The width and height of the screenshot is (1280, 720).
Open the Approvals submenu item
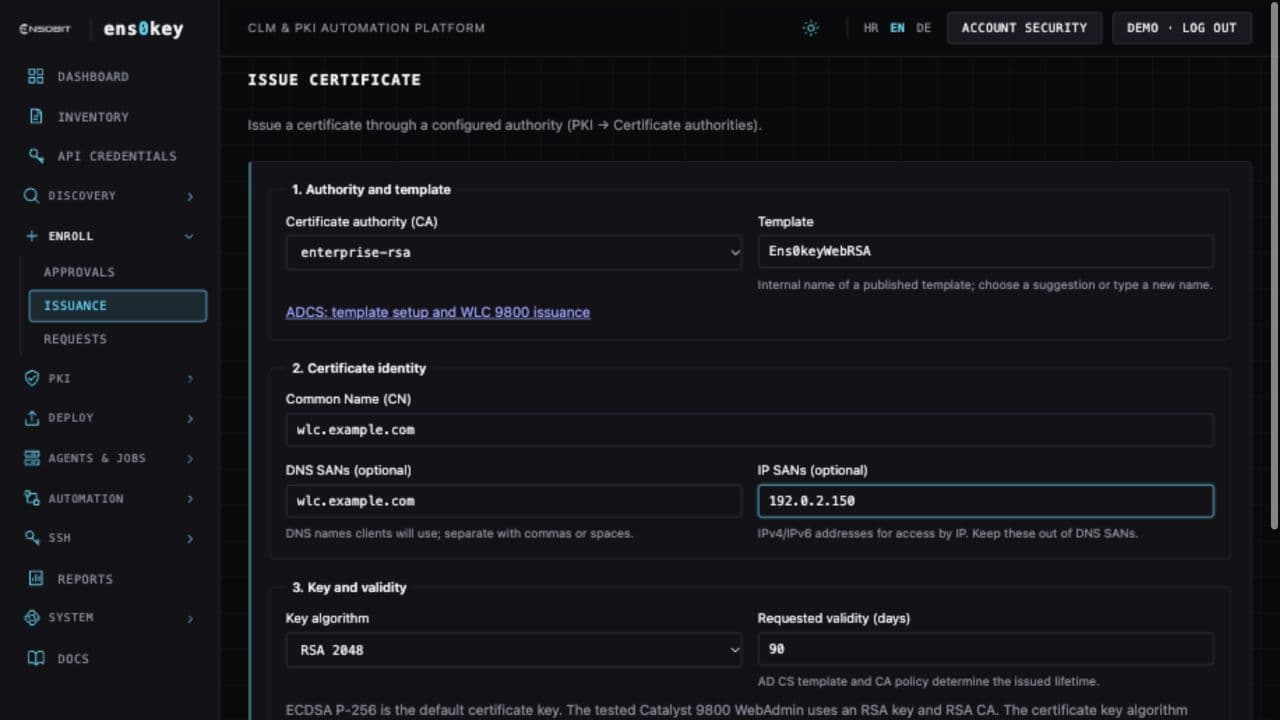(79, 272)
